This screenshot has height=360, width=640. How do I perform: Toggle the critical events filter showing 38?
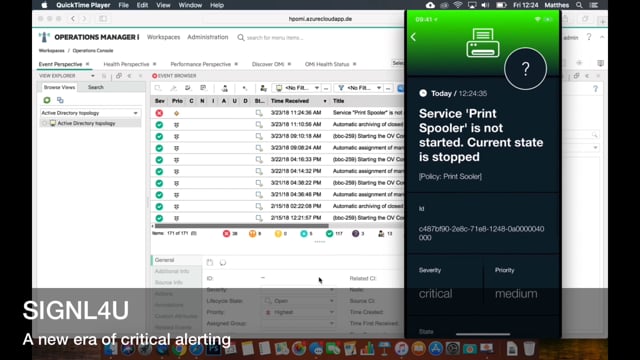click(x=230, y=233)
